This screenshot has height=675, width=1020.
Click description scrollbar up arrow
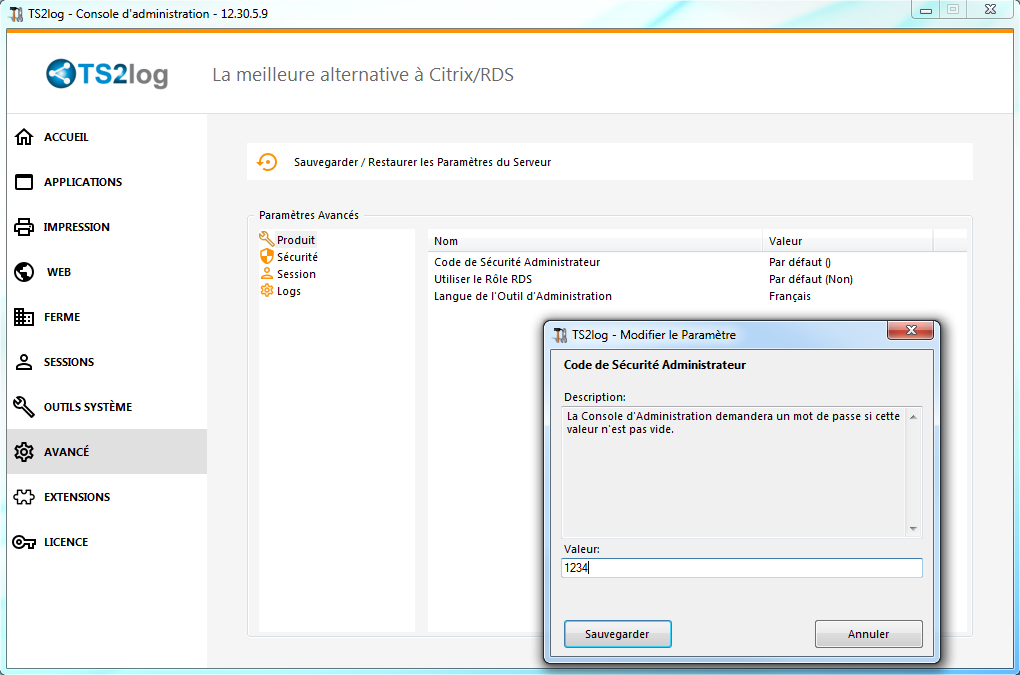pyautogui.click(x=913, y=417)
